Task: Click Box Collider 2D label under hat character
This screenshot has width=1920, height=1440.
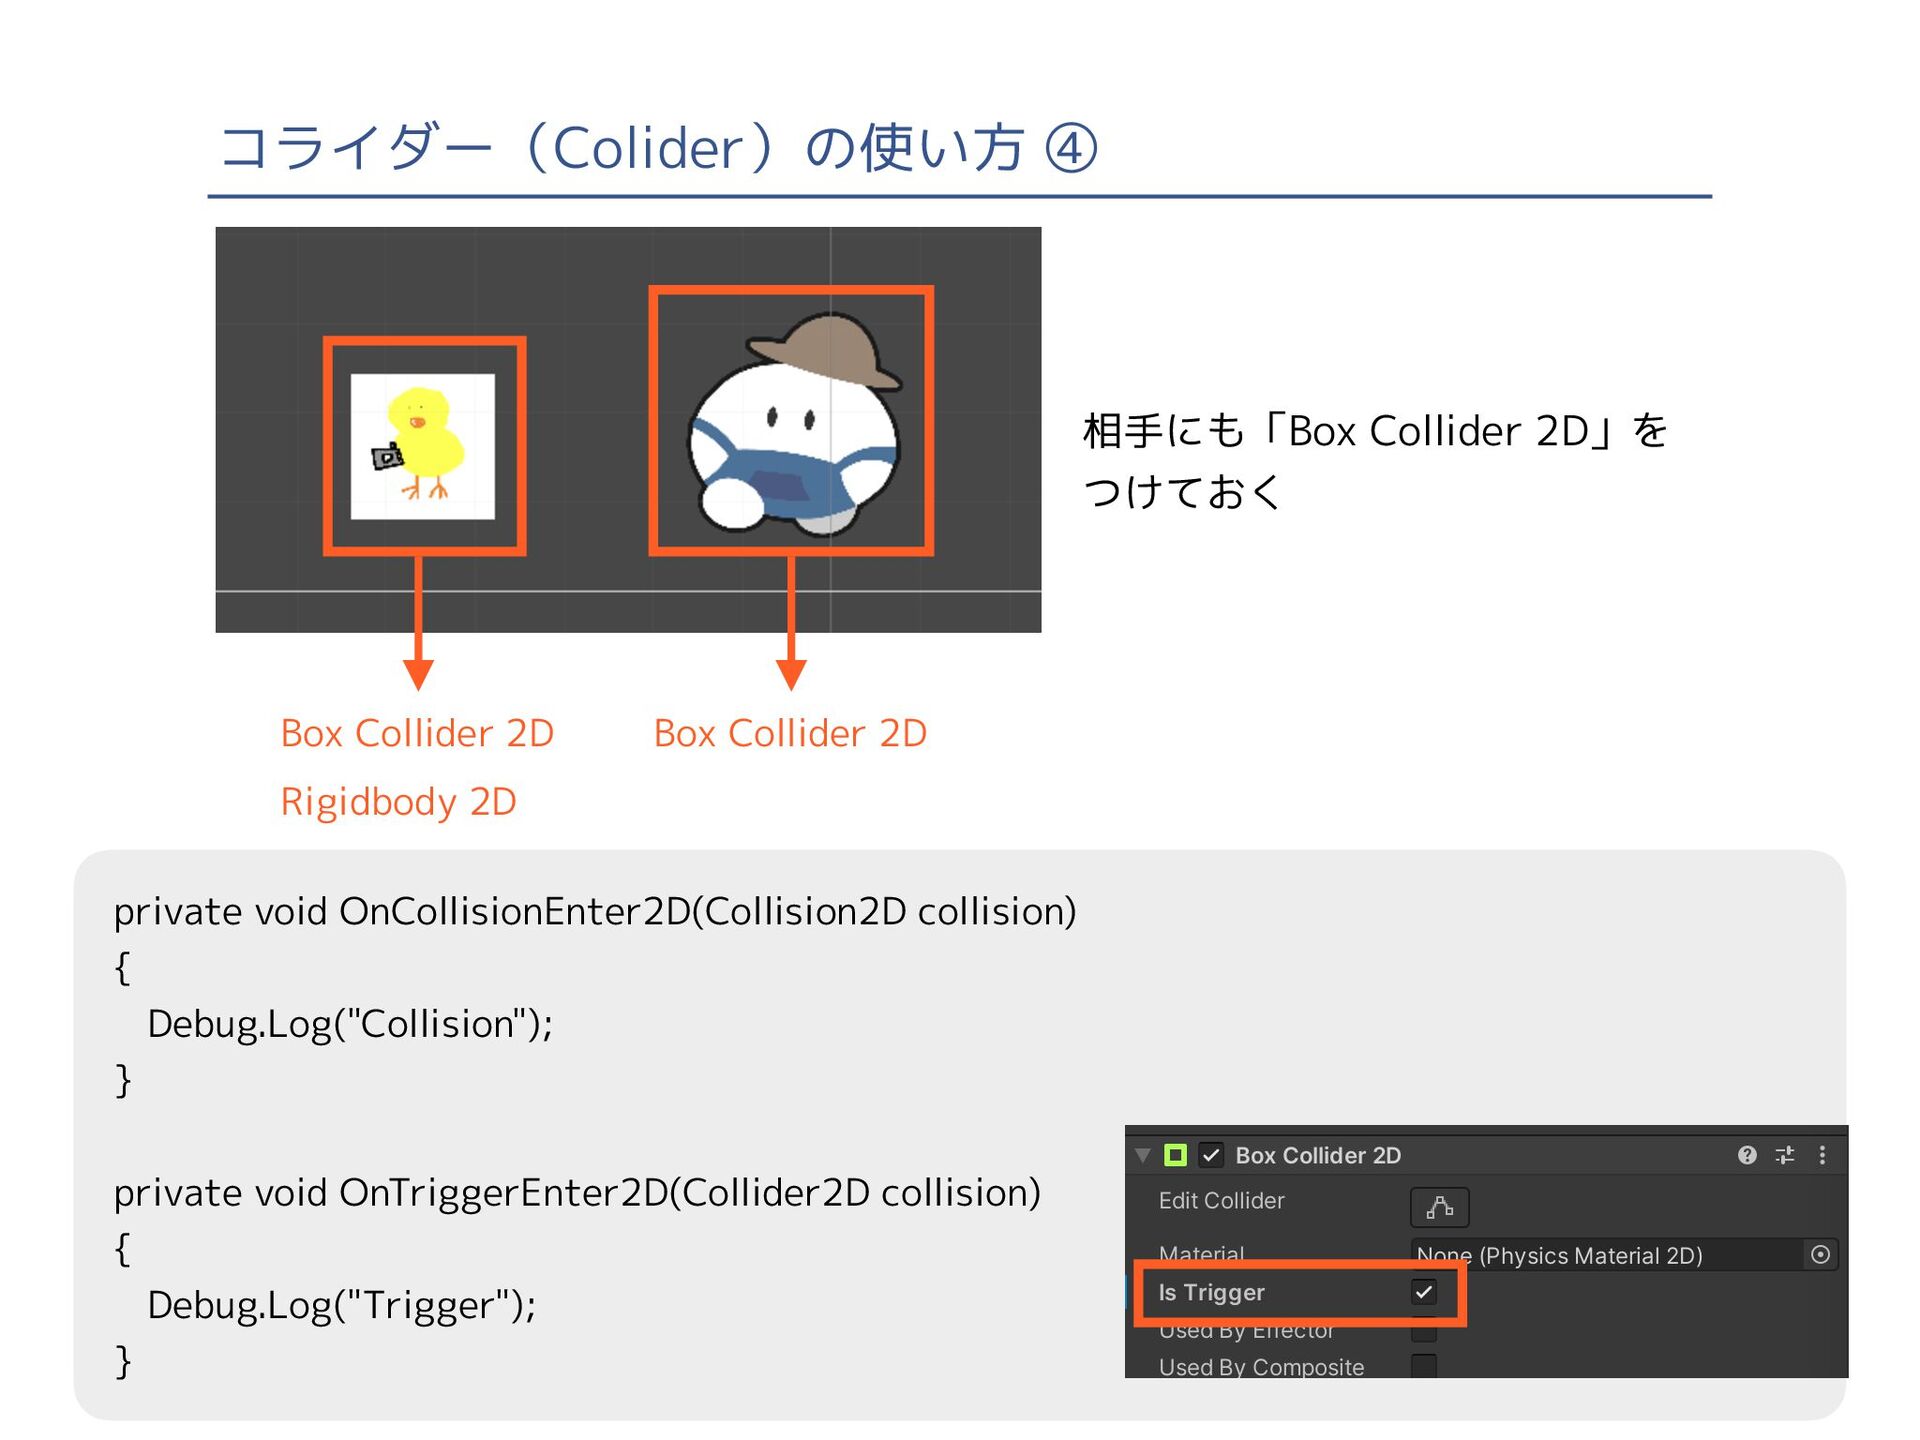Action: [x=790, y=733]
